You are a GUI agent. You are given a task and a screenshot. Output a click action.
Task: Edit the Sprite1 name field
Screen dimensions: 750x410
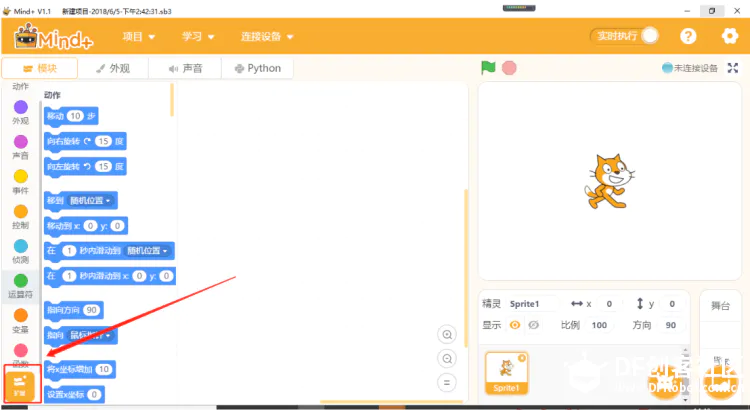click(x=532, y=304)
